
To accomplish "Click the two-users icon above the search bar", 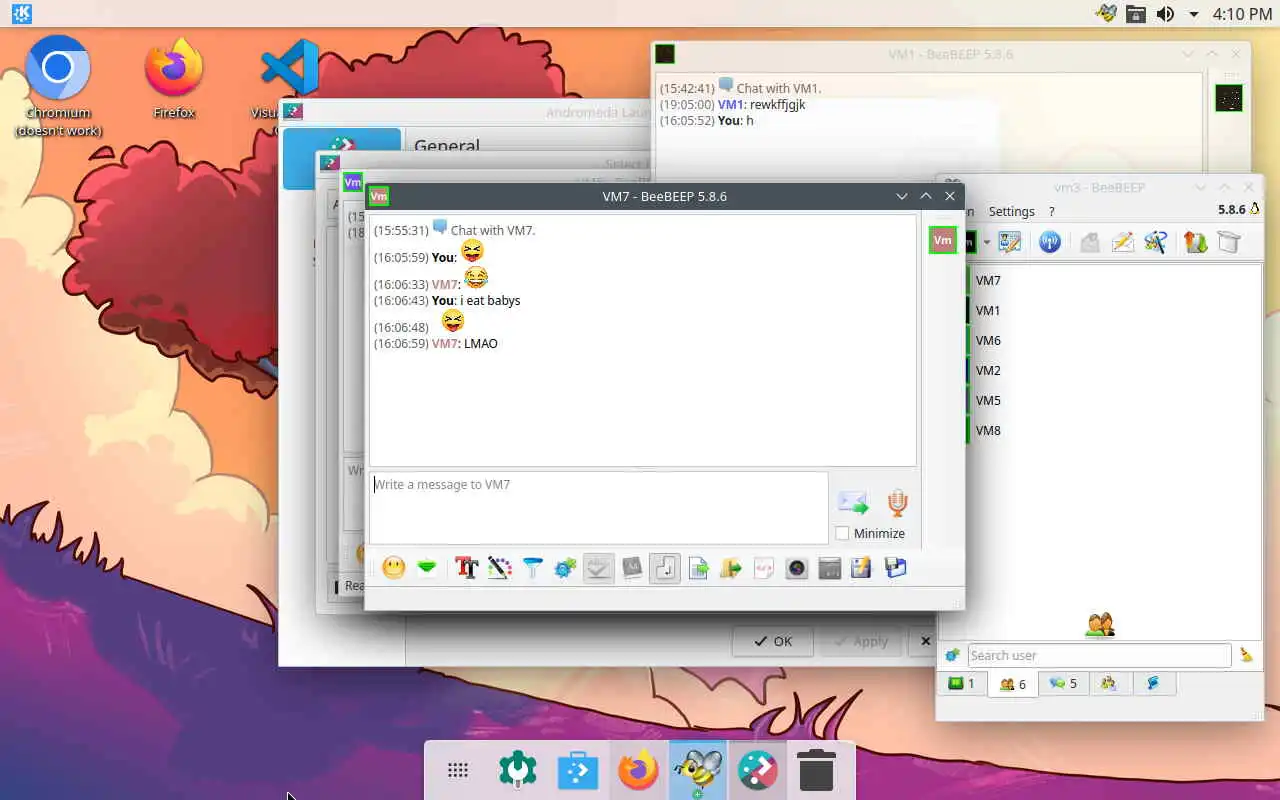I will click(x=1100, y=626).
